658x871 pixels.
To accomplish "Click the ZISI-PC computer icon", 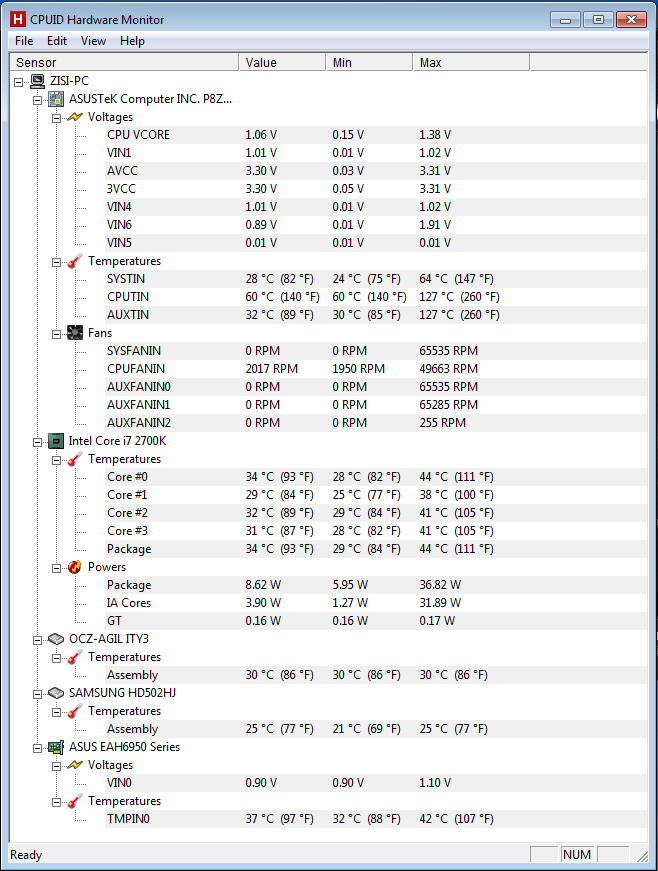I will [x=37, y=81].
